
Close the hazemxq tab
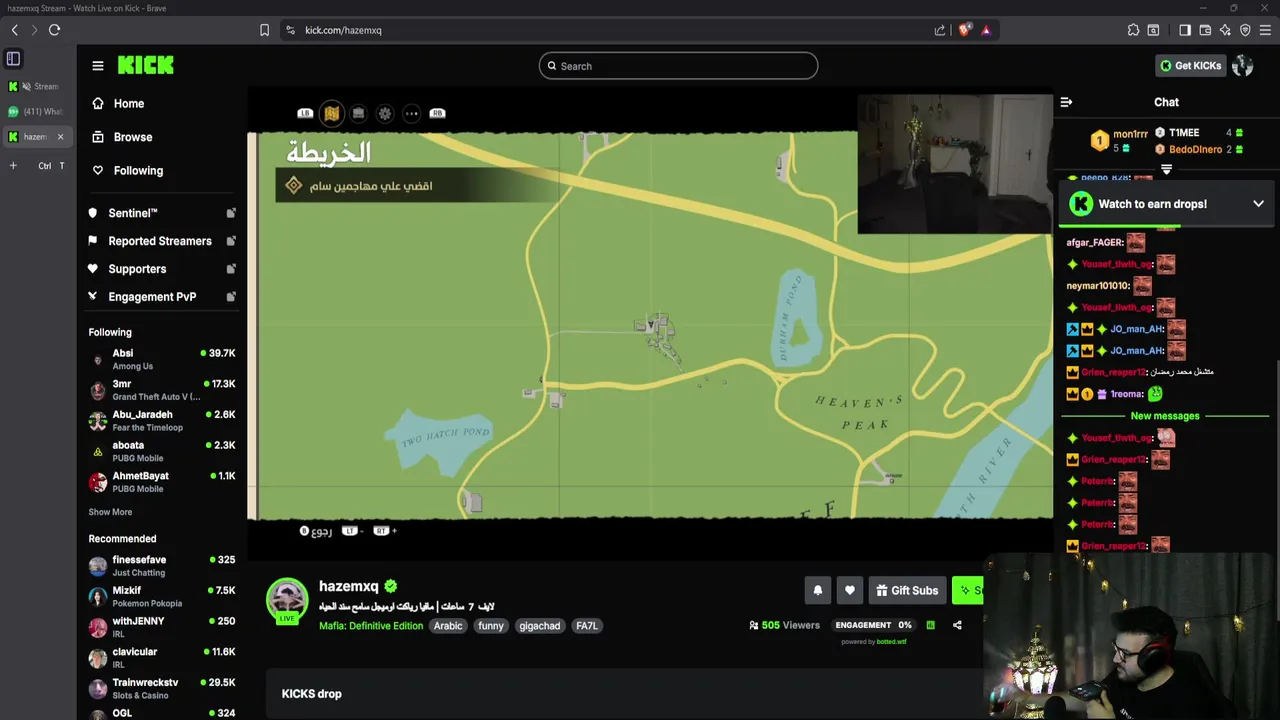point(60,137)
